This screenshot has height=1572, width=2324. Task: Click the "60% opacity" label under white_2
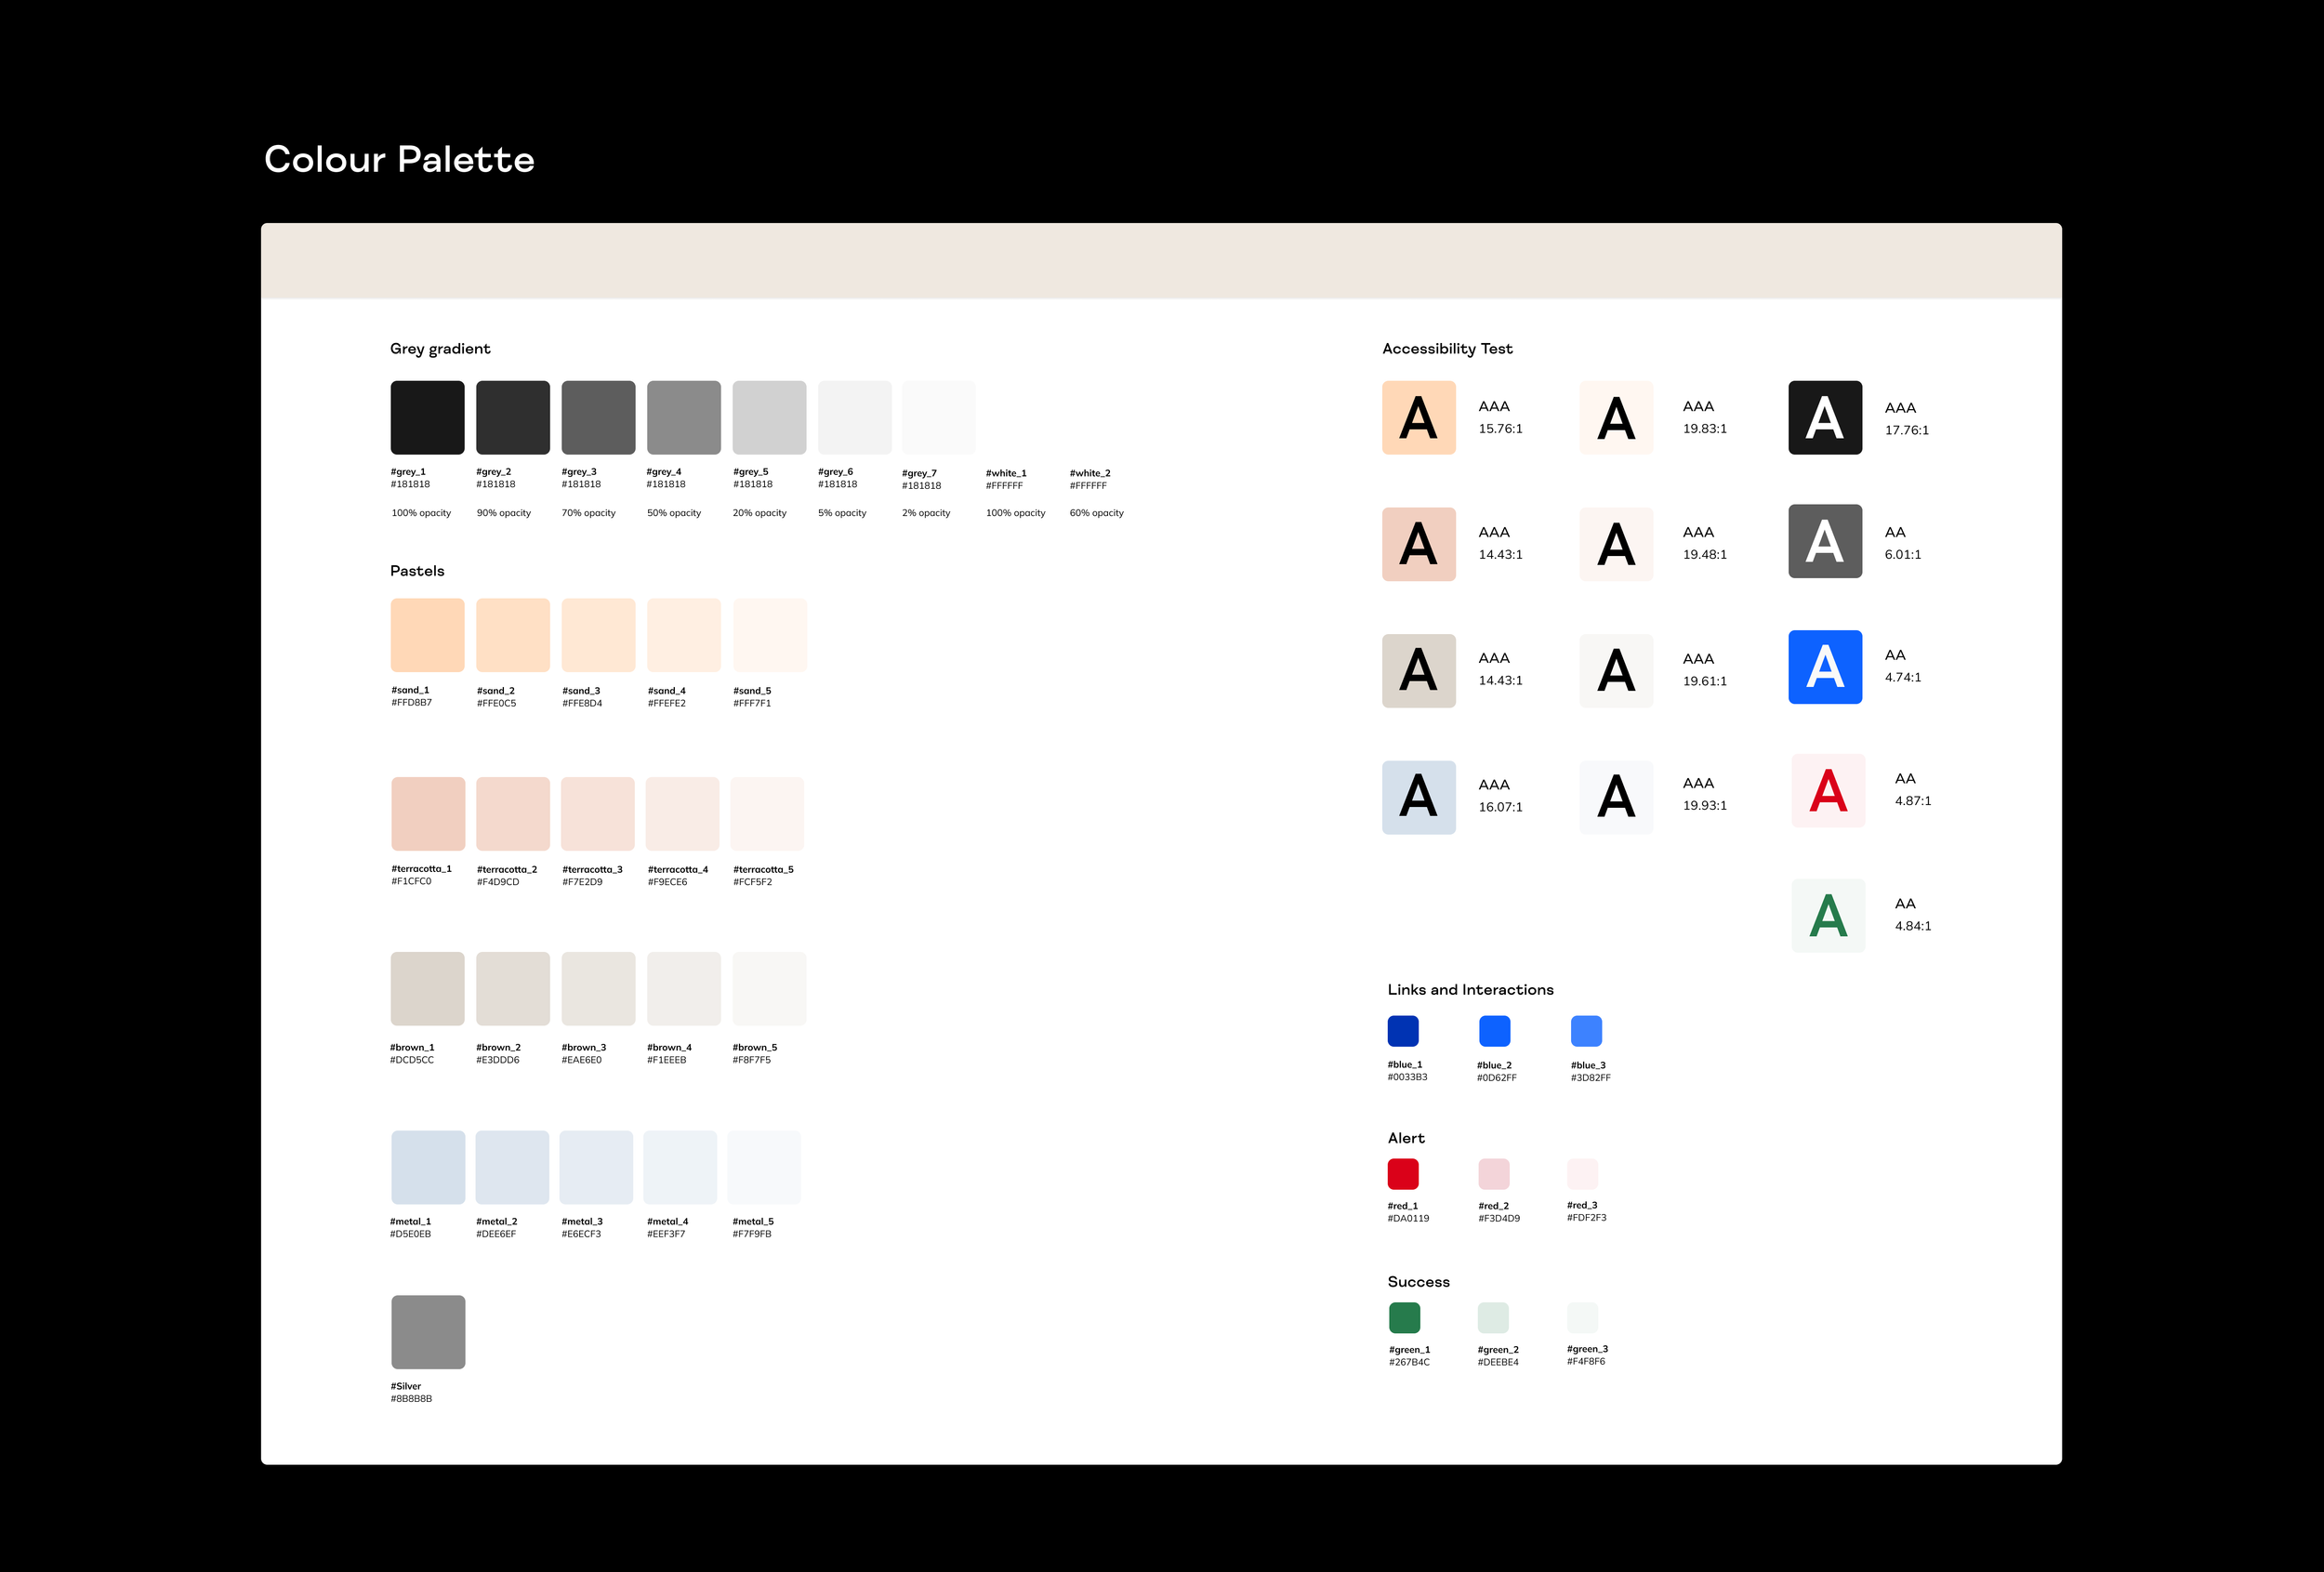(x=1096, y=513)
